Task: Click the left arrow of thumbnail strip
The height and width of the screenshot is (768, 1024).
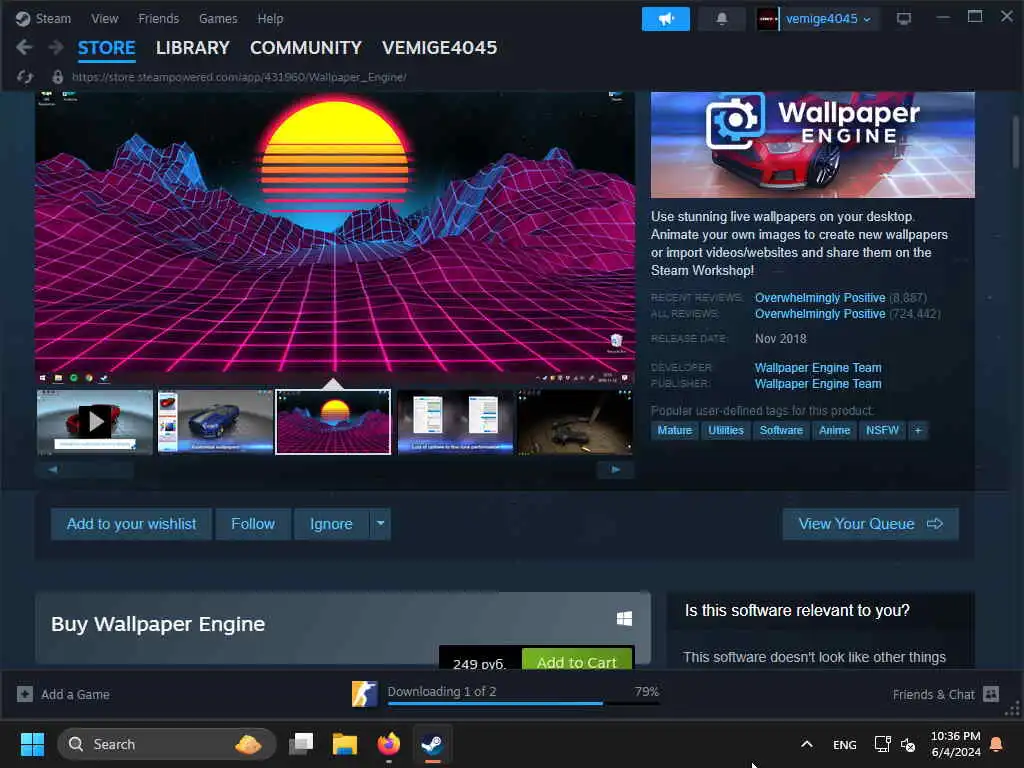Action: coord(53,469)
